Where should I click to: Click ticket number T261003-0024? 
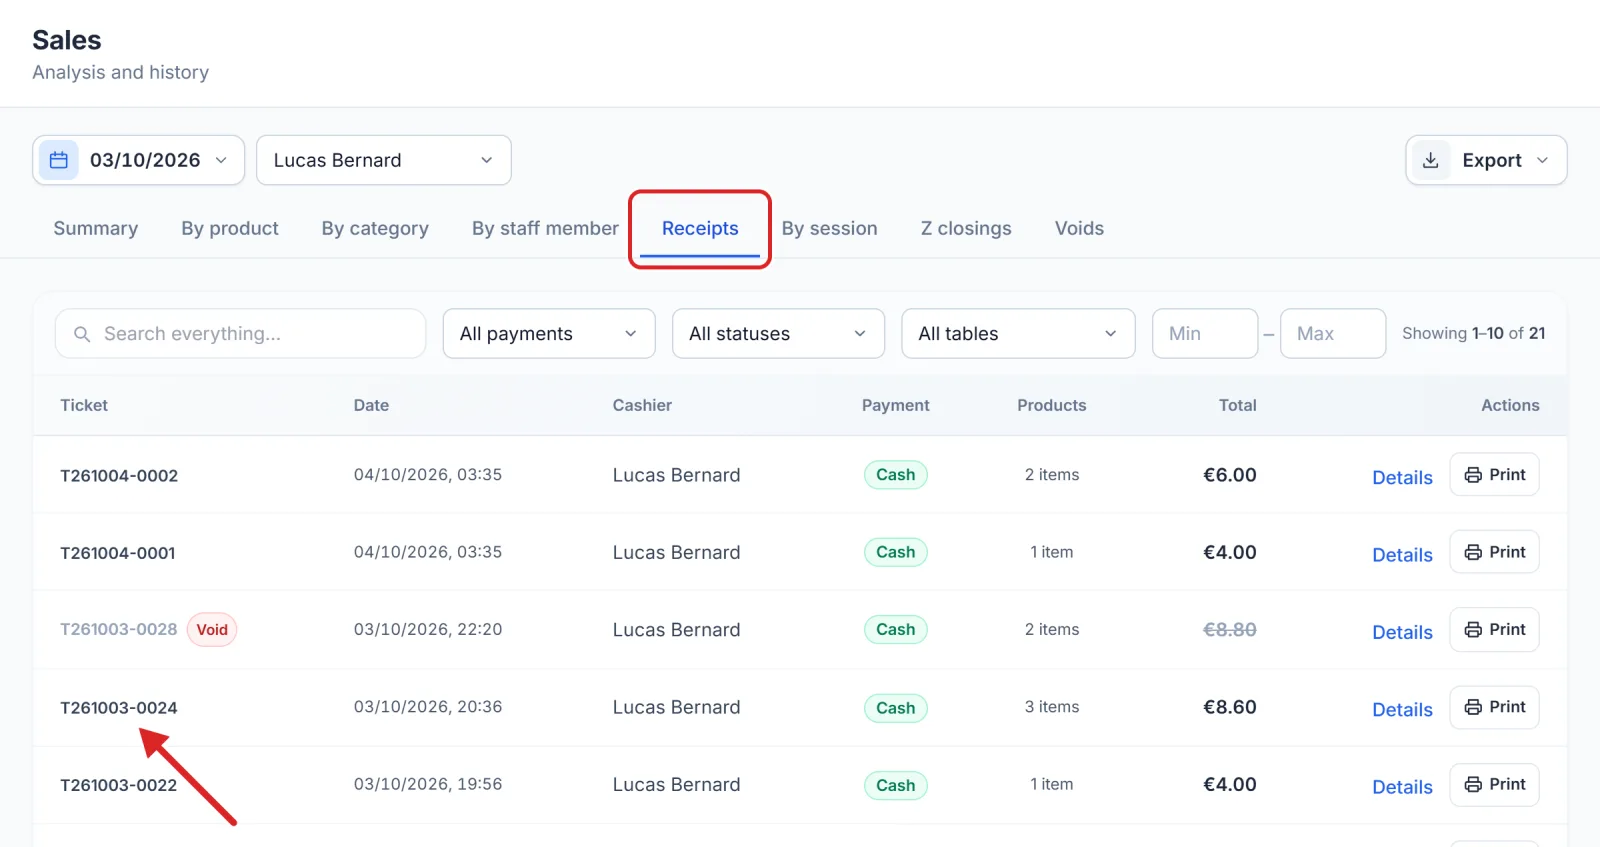click(119, 708)
